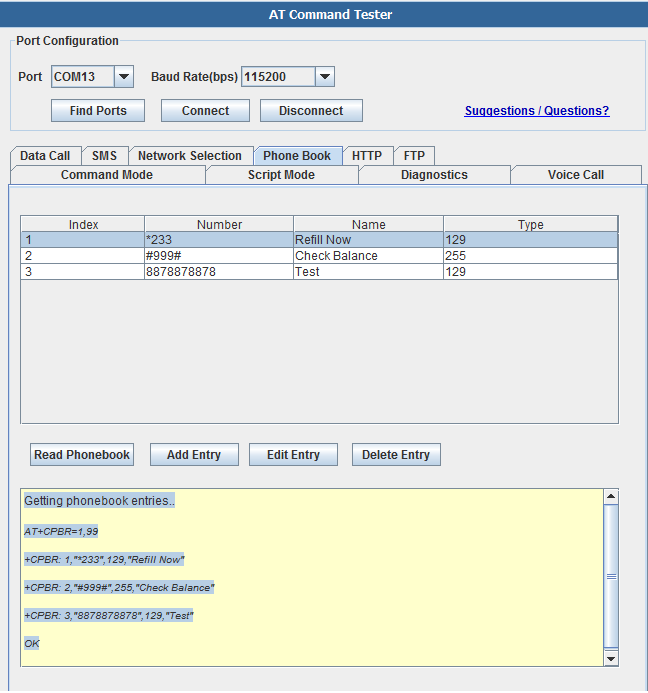Click the Delete Entry button

pyautogui.click(x=396, y=455)
